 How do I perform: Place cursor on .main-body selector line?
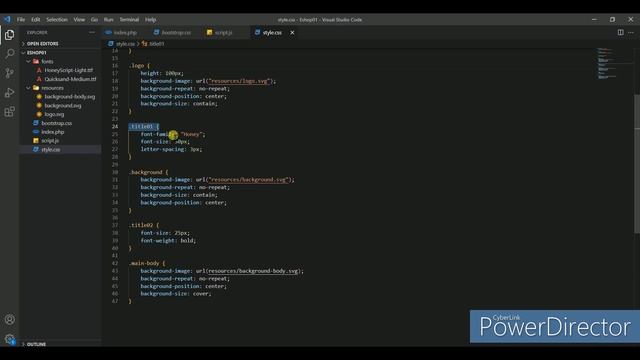(x=147, y=263)
